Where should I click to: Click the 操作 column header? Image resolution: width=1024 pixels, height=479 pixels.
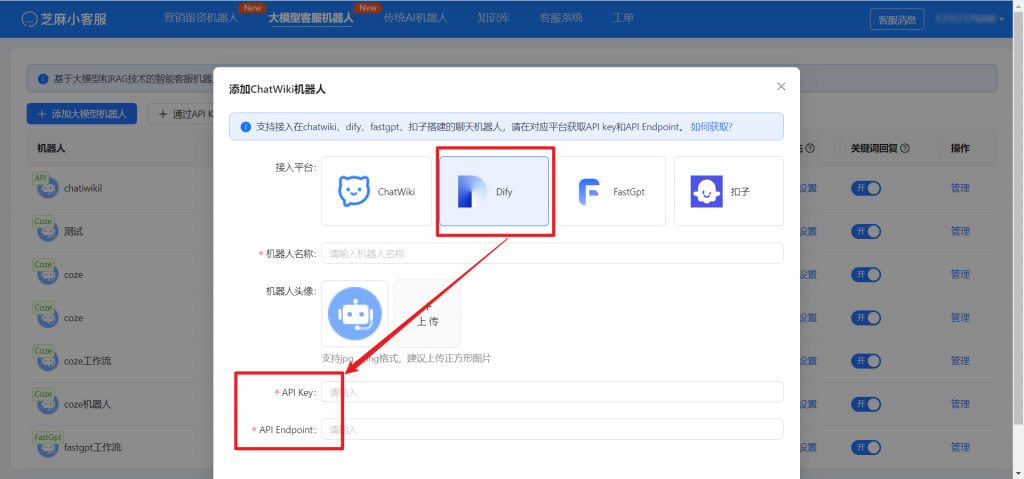[960, 148]
